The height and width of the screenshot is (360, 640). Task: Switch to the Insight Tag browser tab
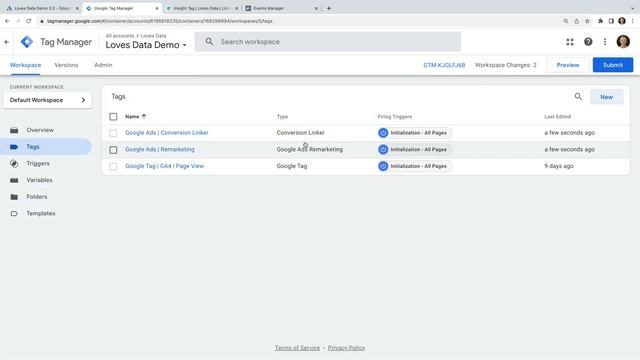coord(202,8)
